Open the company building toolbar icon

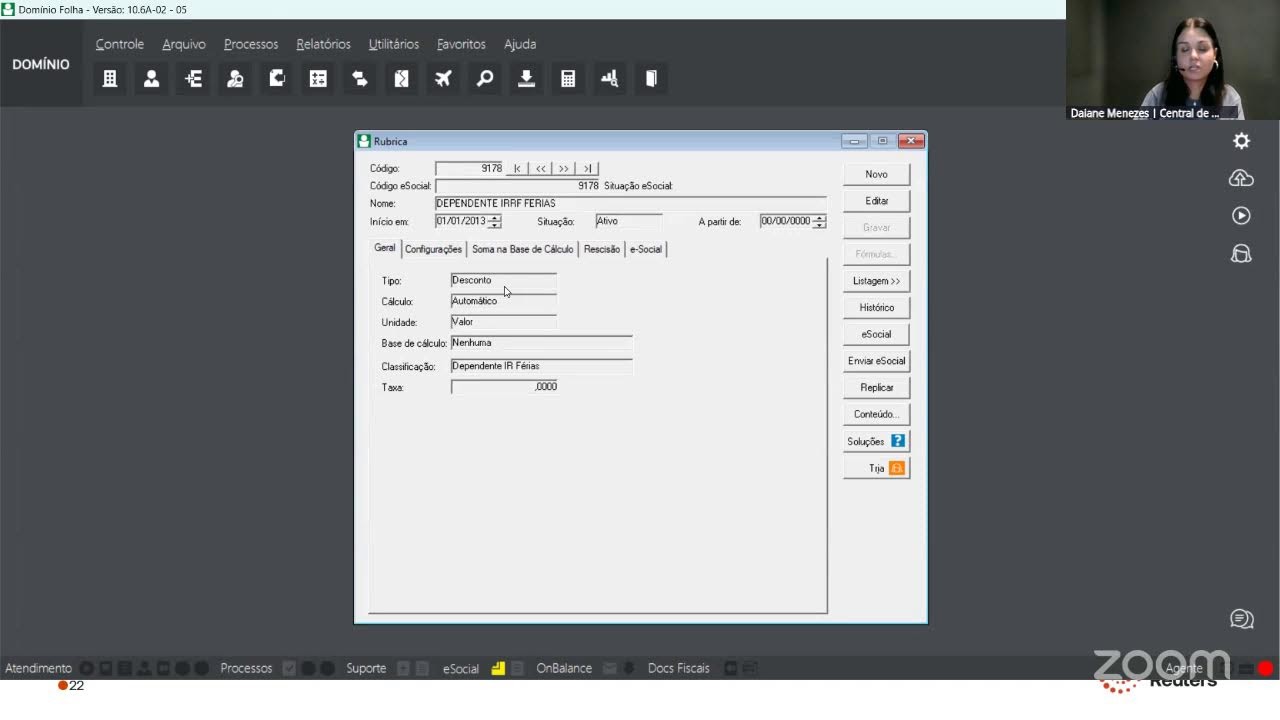click(110, 78)
